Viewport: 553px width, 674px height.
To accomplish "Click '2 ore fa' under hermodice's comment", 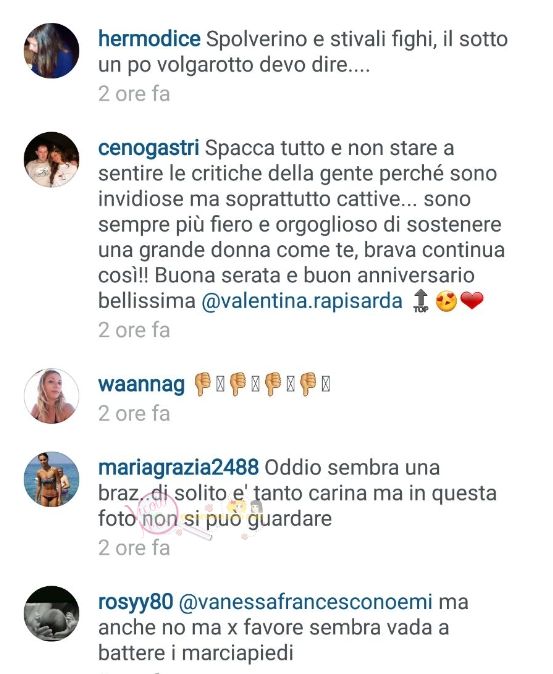I will 134,94.
